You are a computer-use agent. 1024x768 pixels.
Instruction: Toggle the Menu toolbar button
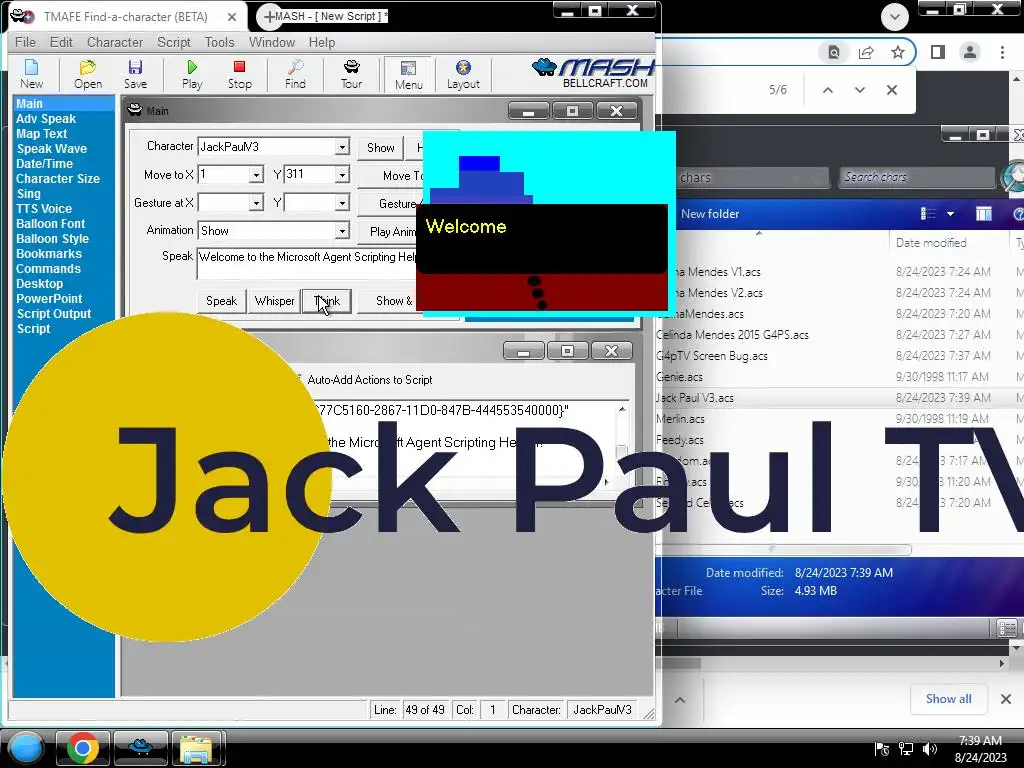tap(409, 74)
